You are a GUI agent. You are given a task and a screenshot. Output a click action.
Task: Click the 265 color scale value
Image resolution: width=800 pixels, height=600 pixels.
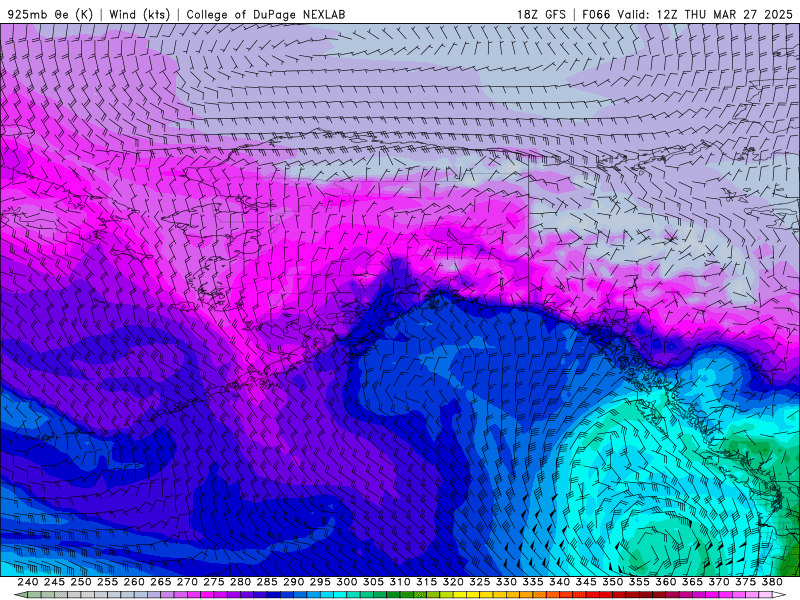[x=160, y=582]
